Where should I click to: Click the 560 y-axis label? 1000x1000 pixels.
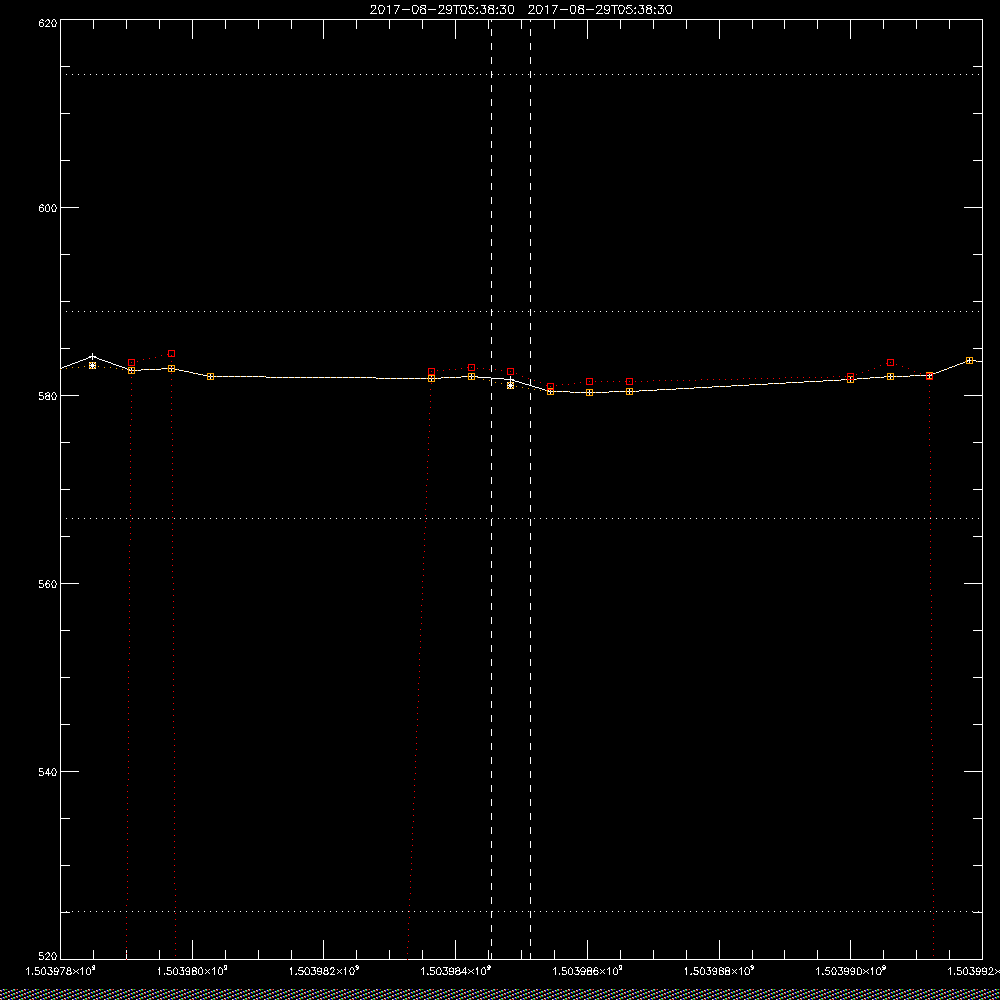tap(48, 584)
